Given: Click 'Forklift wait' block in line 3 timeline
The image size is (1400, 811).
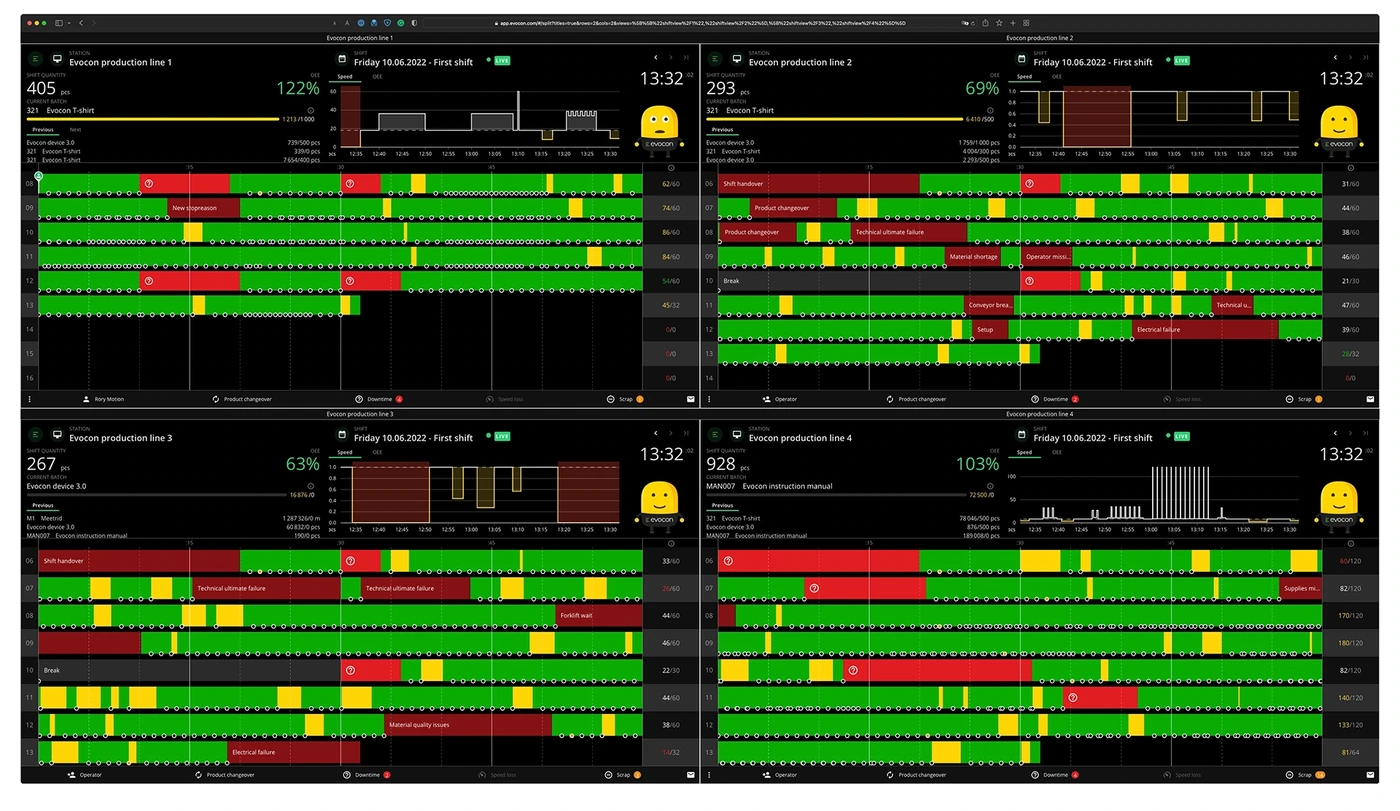Looking at the screenshot, I should [x=599, y=615].
